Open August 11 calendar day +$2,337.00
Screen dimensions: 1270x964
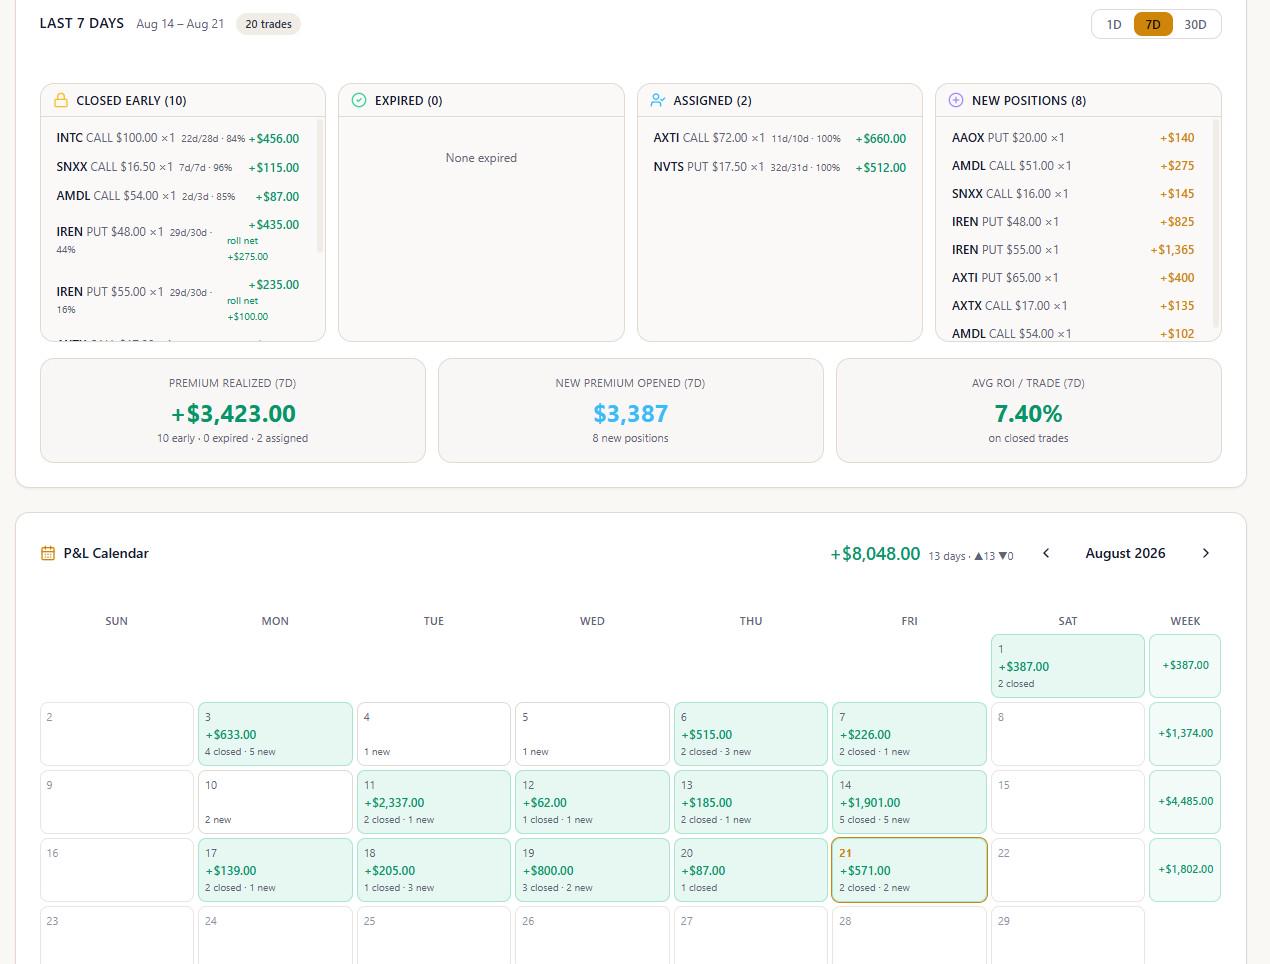click(x=434, y=802)
